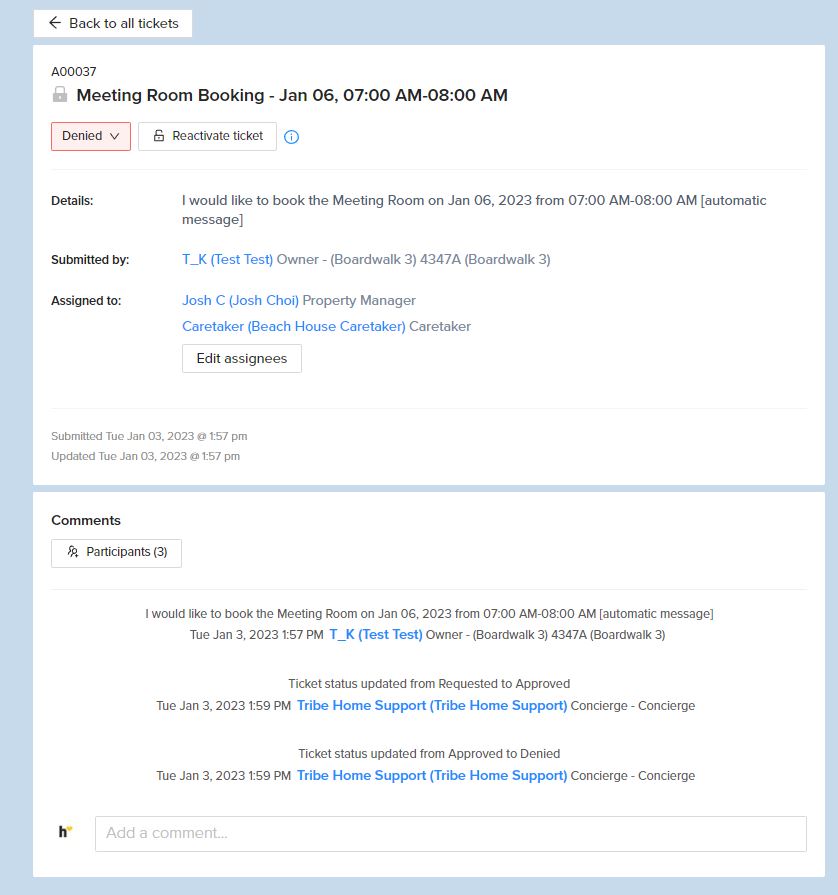
Task: Click the Reactivate ticket button
Action: (207, 136)
